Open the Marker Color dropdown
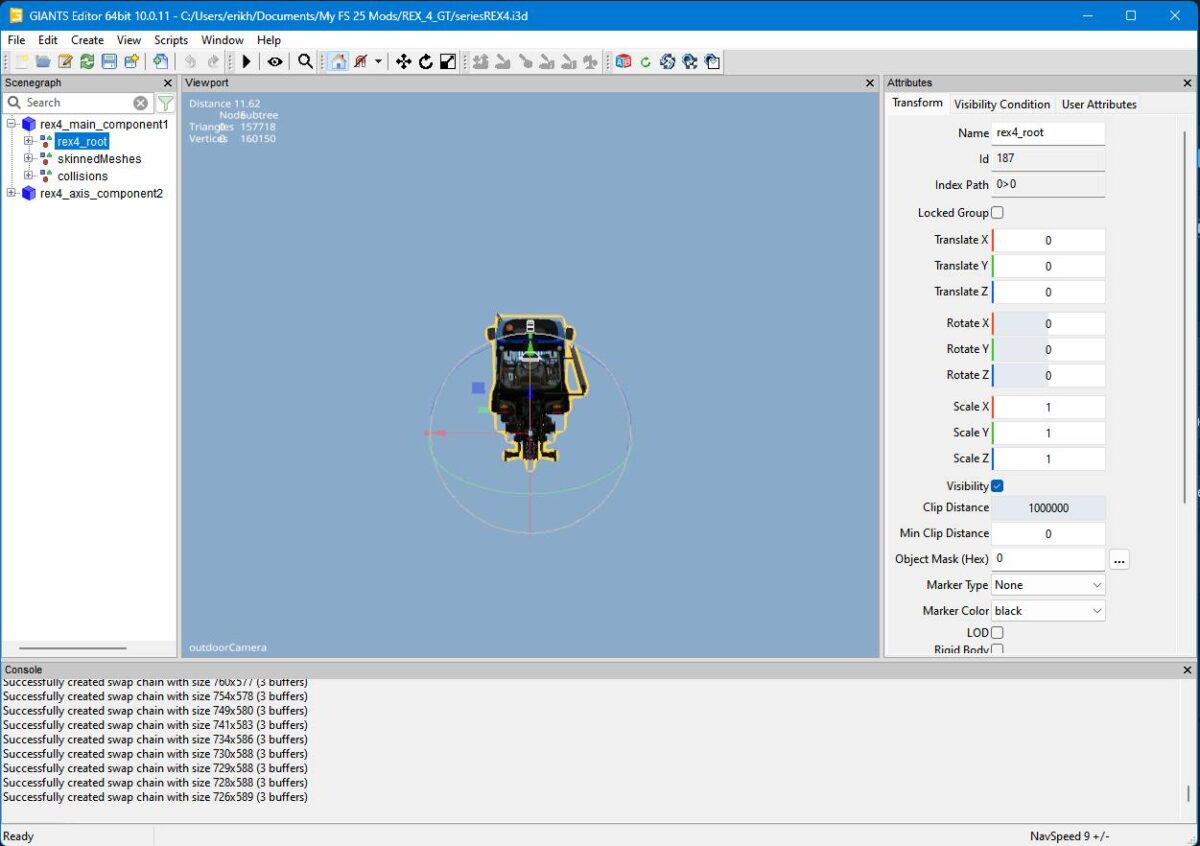1200x846 pixels. (x=1048, y=611)
